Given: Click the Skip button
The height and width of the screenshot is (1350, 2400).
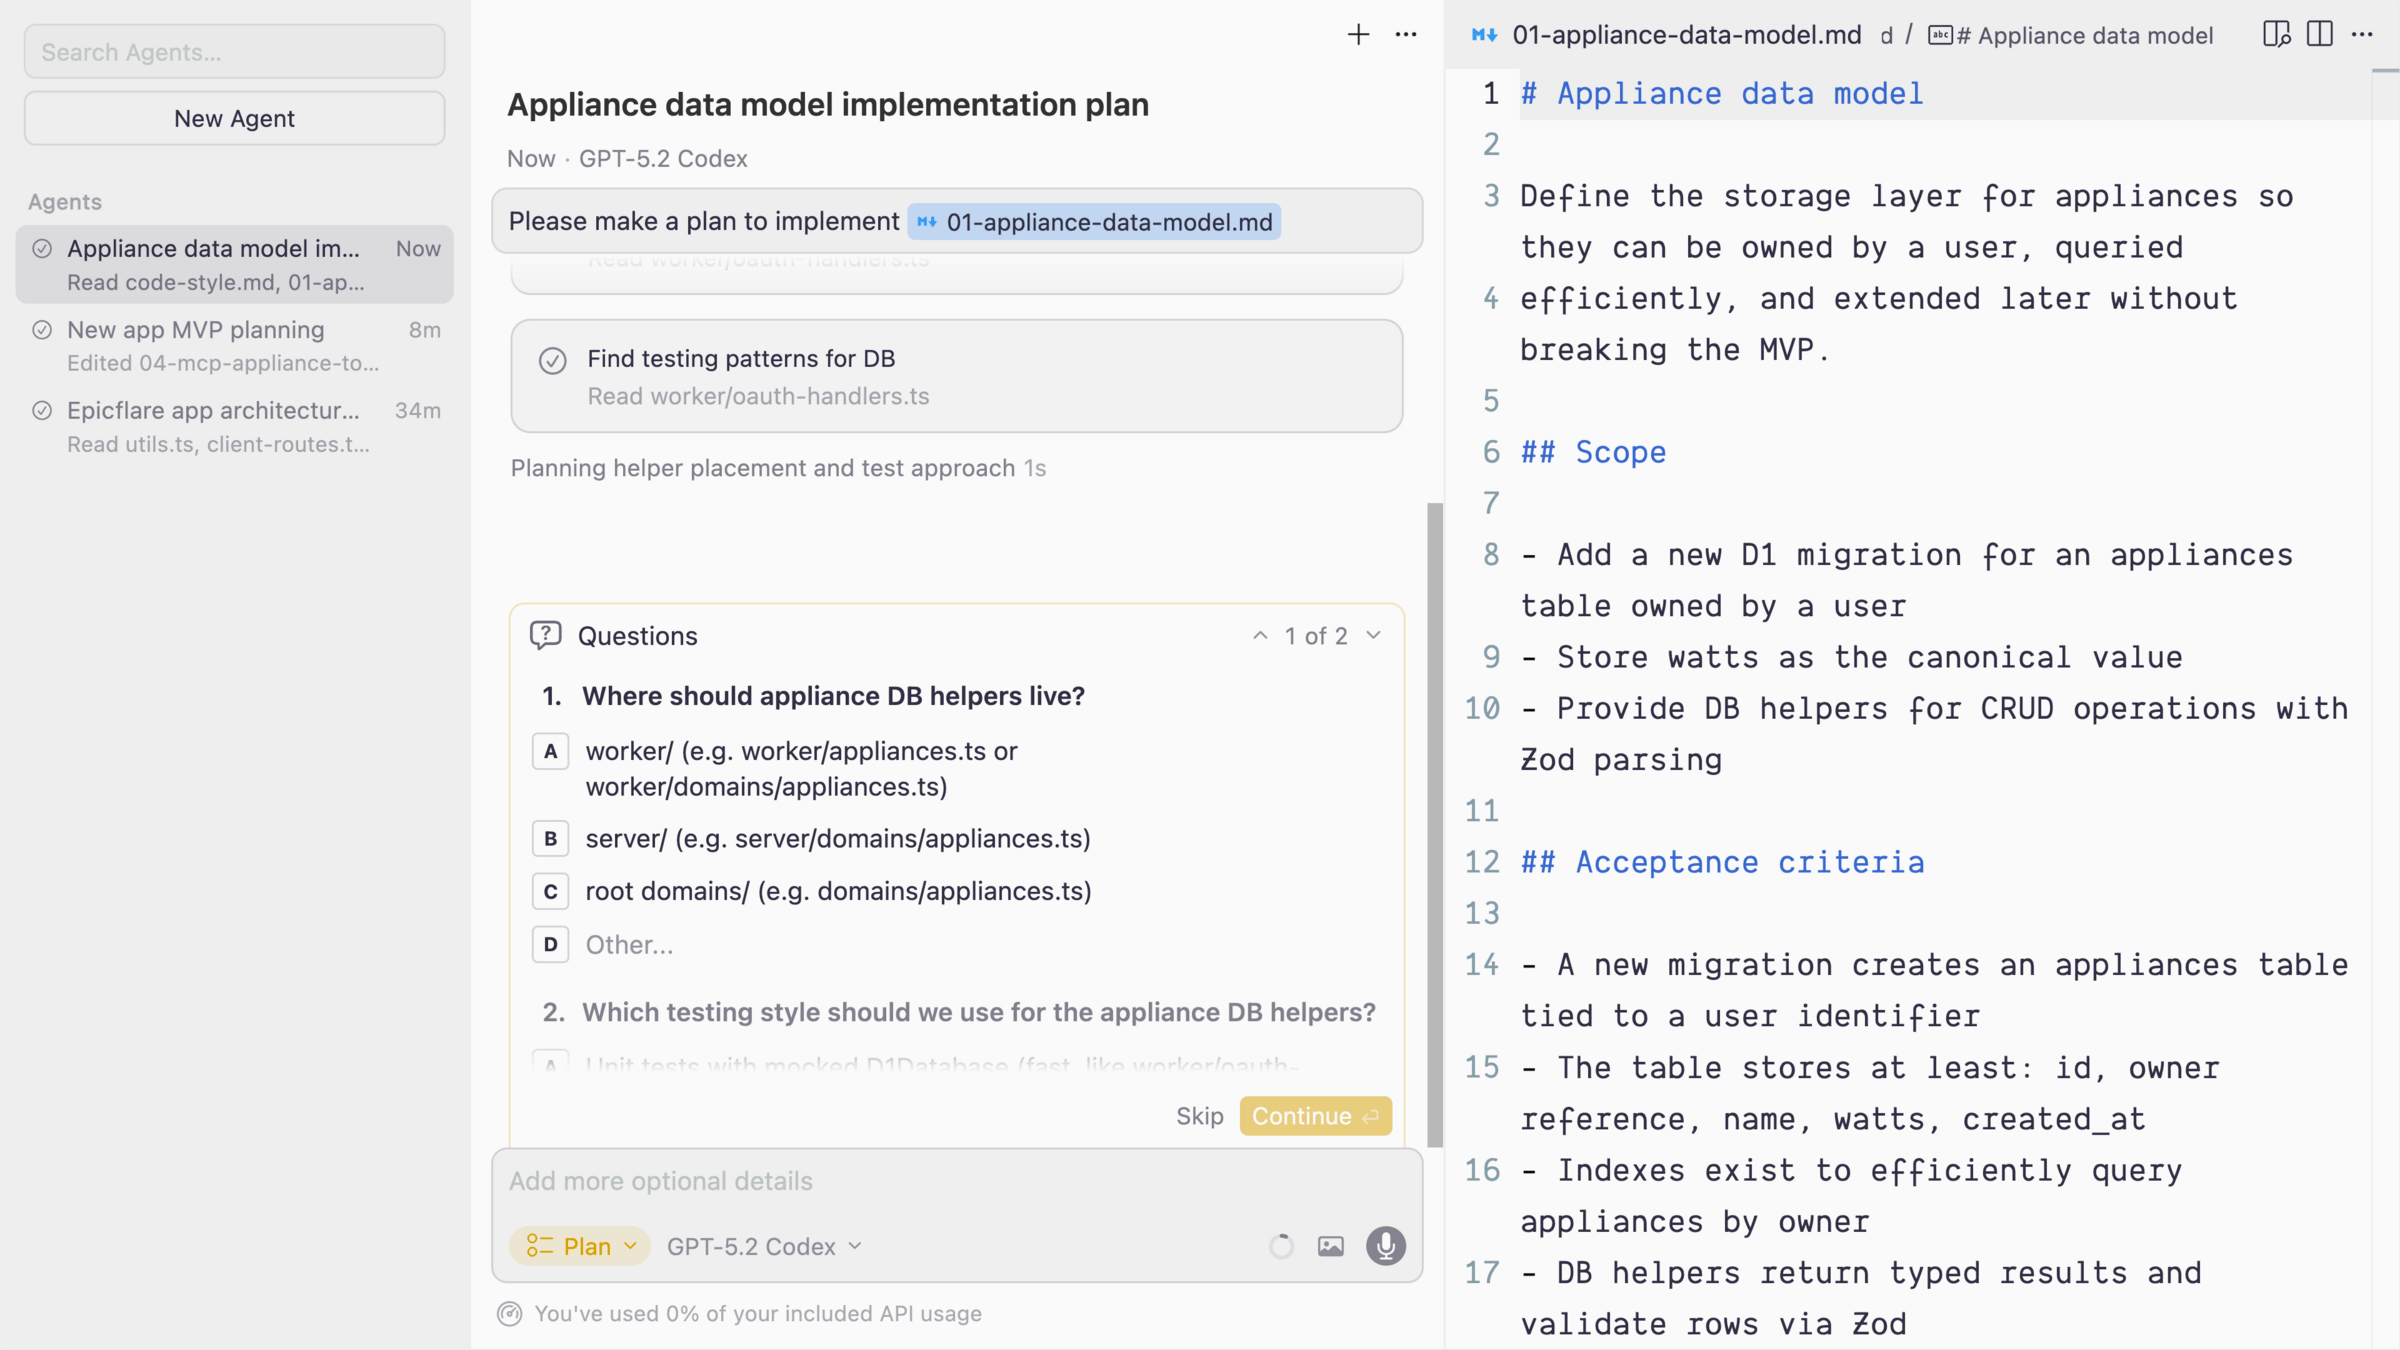Looking at the screenshot, I should (1199, 1116).
